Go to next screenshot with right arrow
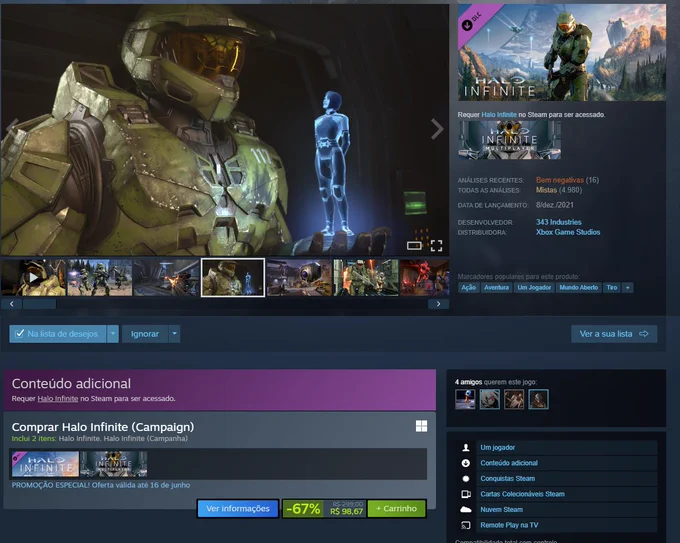680x543 pixels. coord(437,129)
